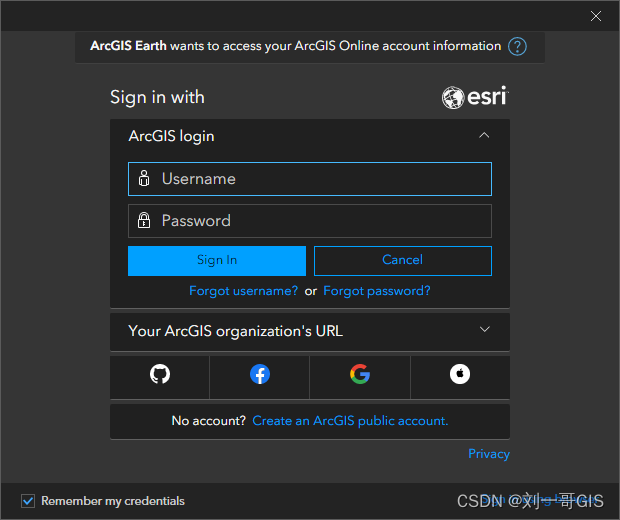
Task: Open the Forgot password? link
Action: [x=377, y=291]
